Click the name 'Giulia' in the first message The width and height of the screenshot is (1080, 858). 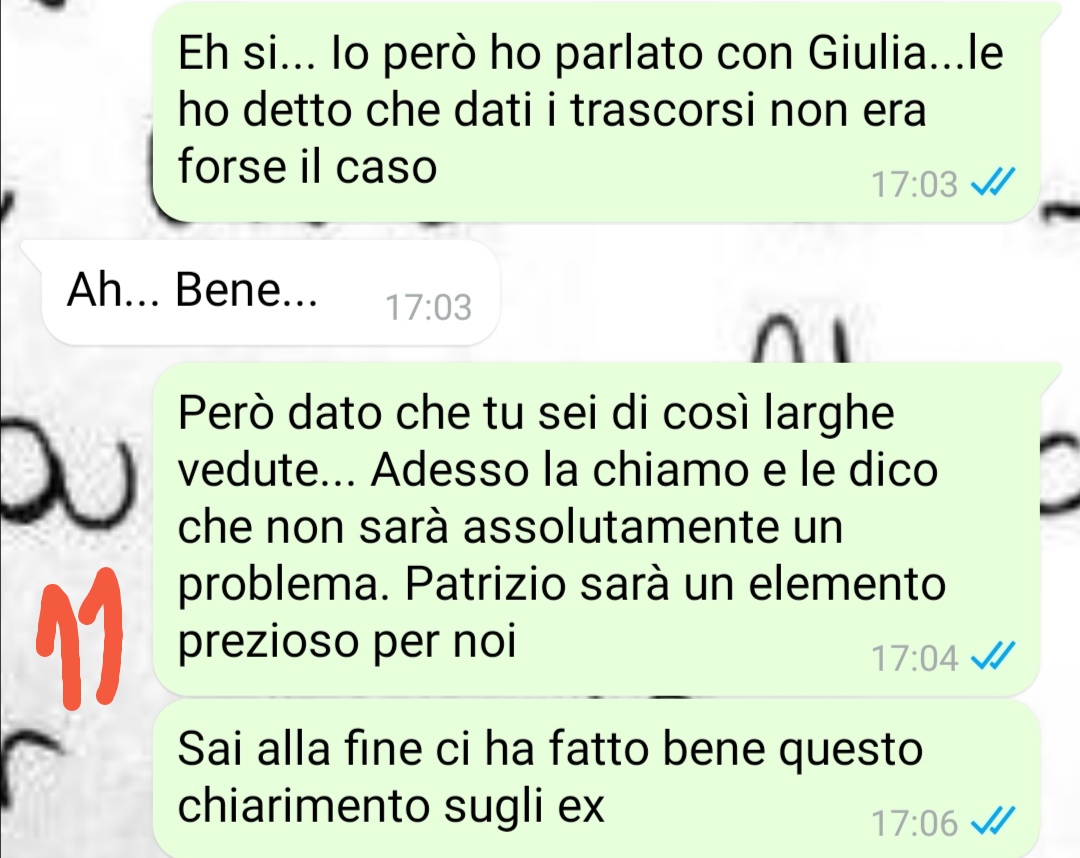(x=868, y=52)
